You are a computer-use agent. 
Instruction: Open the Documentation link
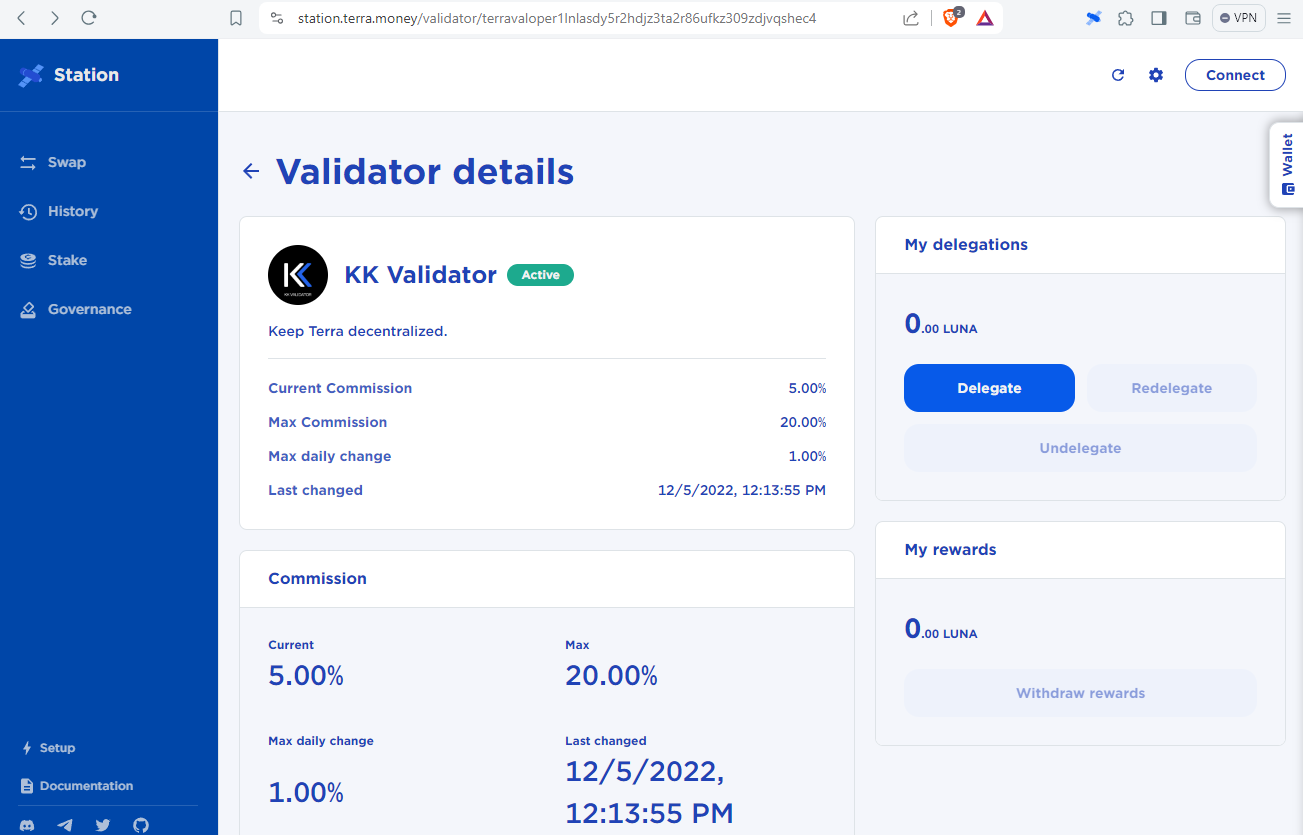click(x=86, y=786)
